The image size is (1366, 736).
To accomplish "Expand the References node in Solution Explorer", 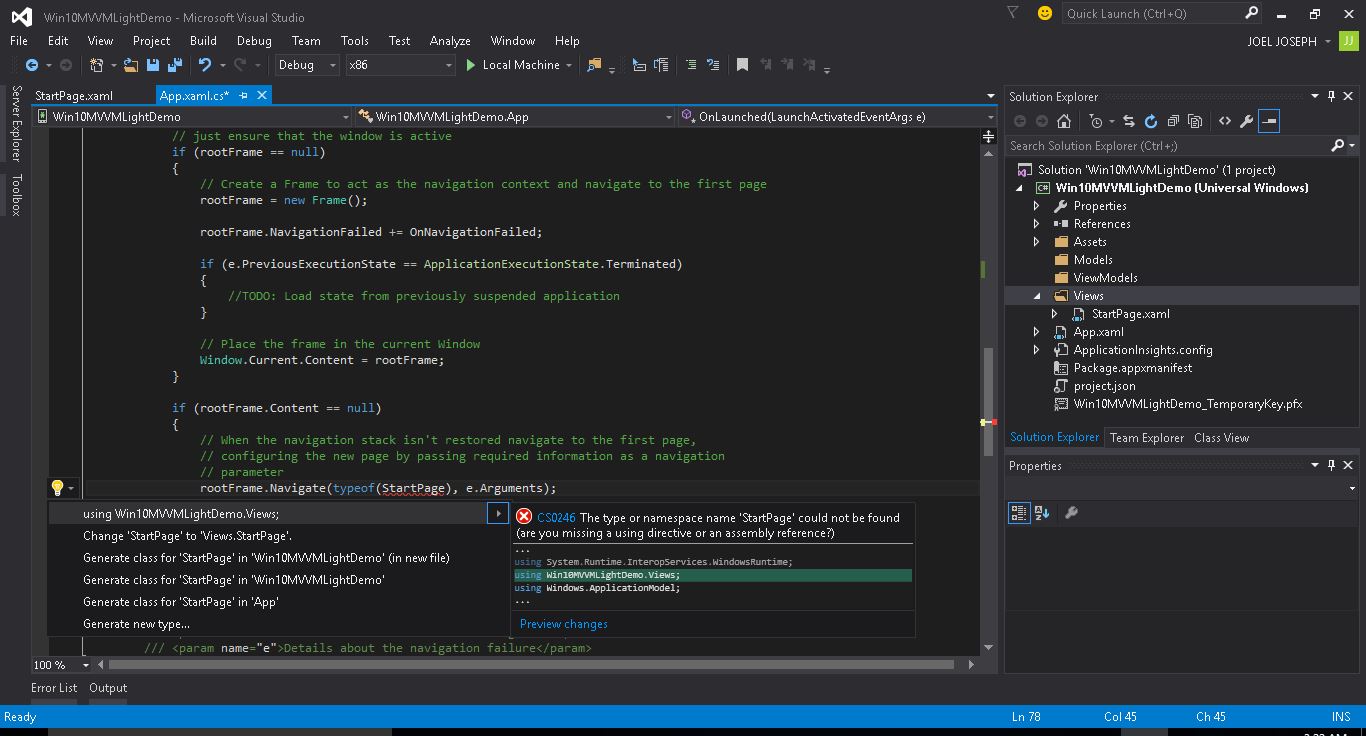I will click(1037, 224).
